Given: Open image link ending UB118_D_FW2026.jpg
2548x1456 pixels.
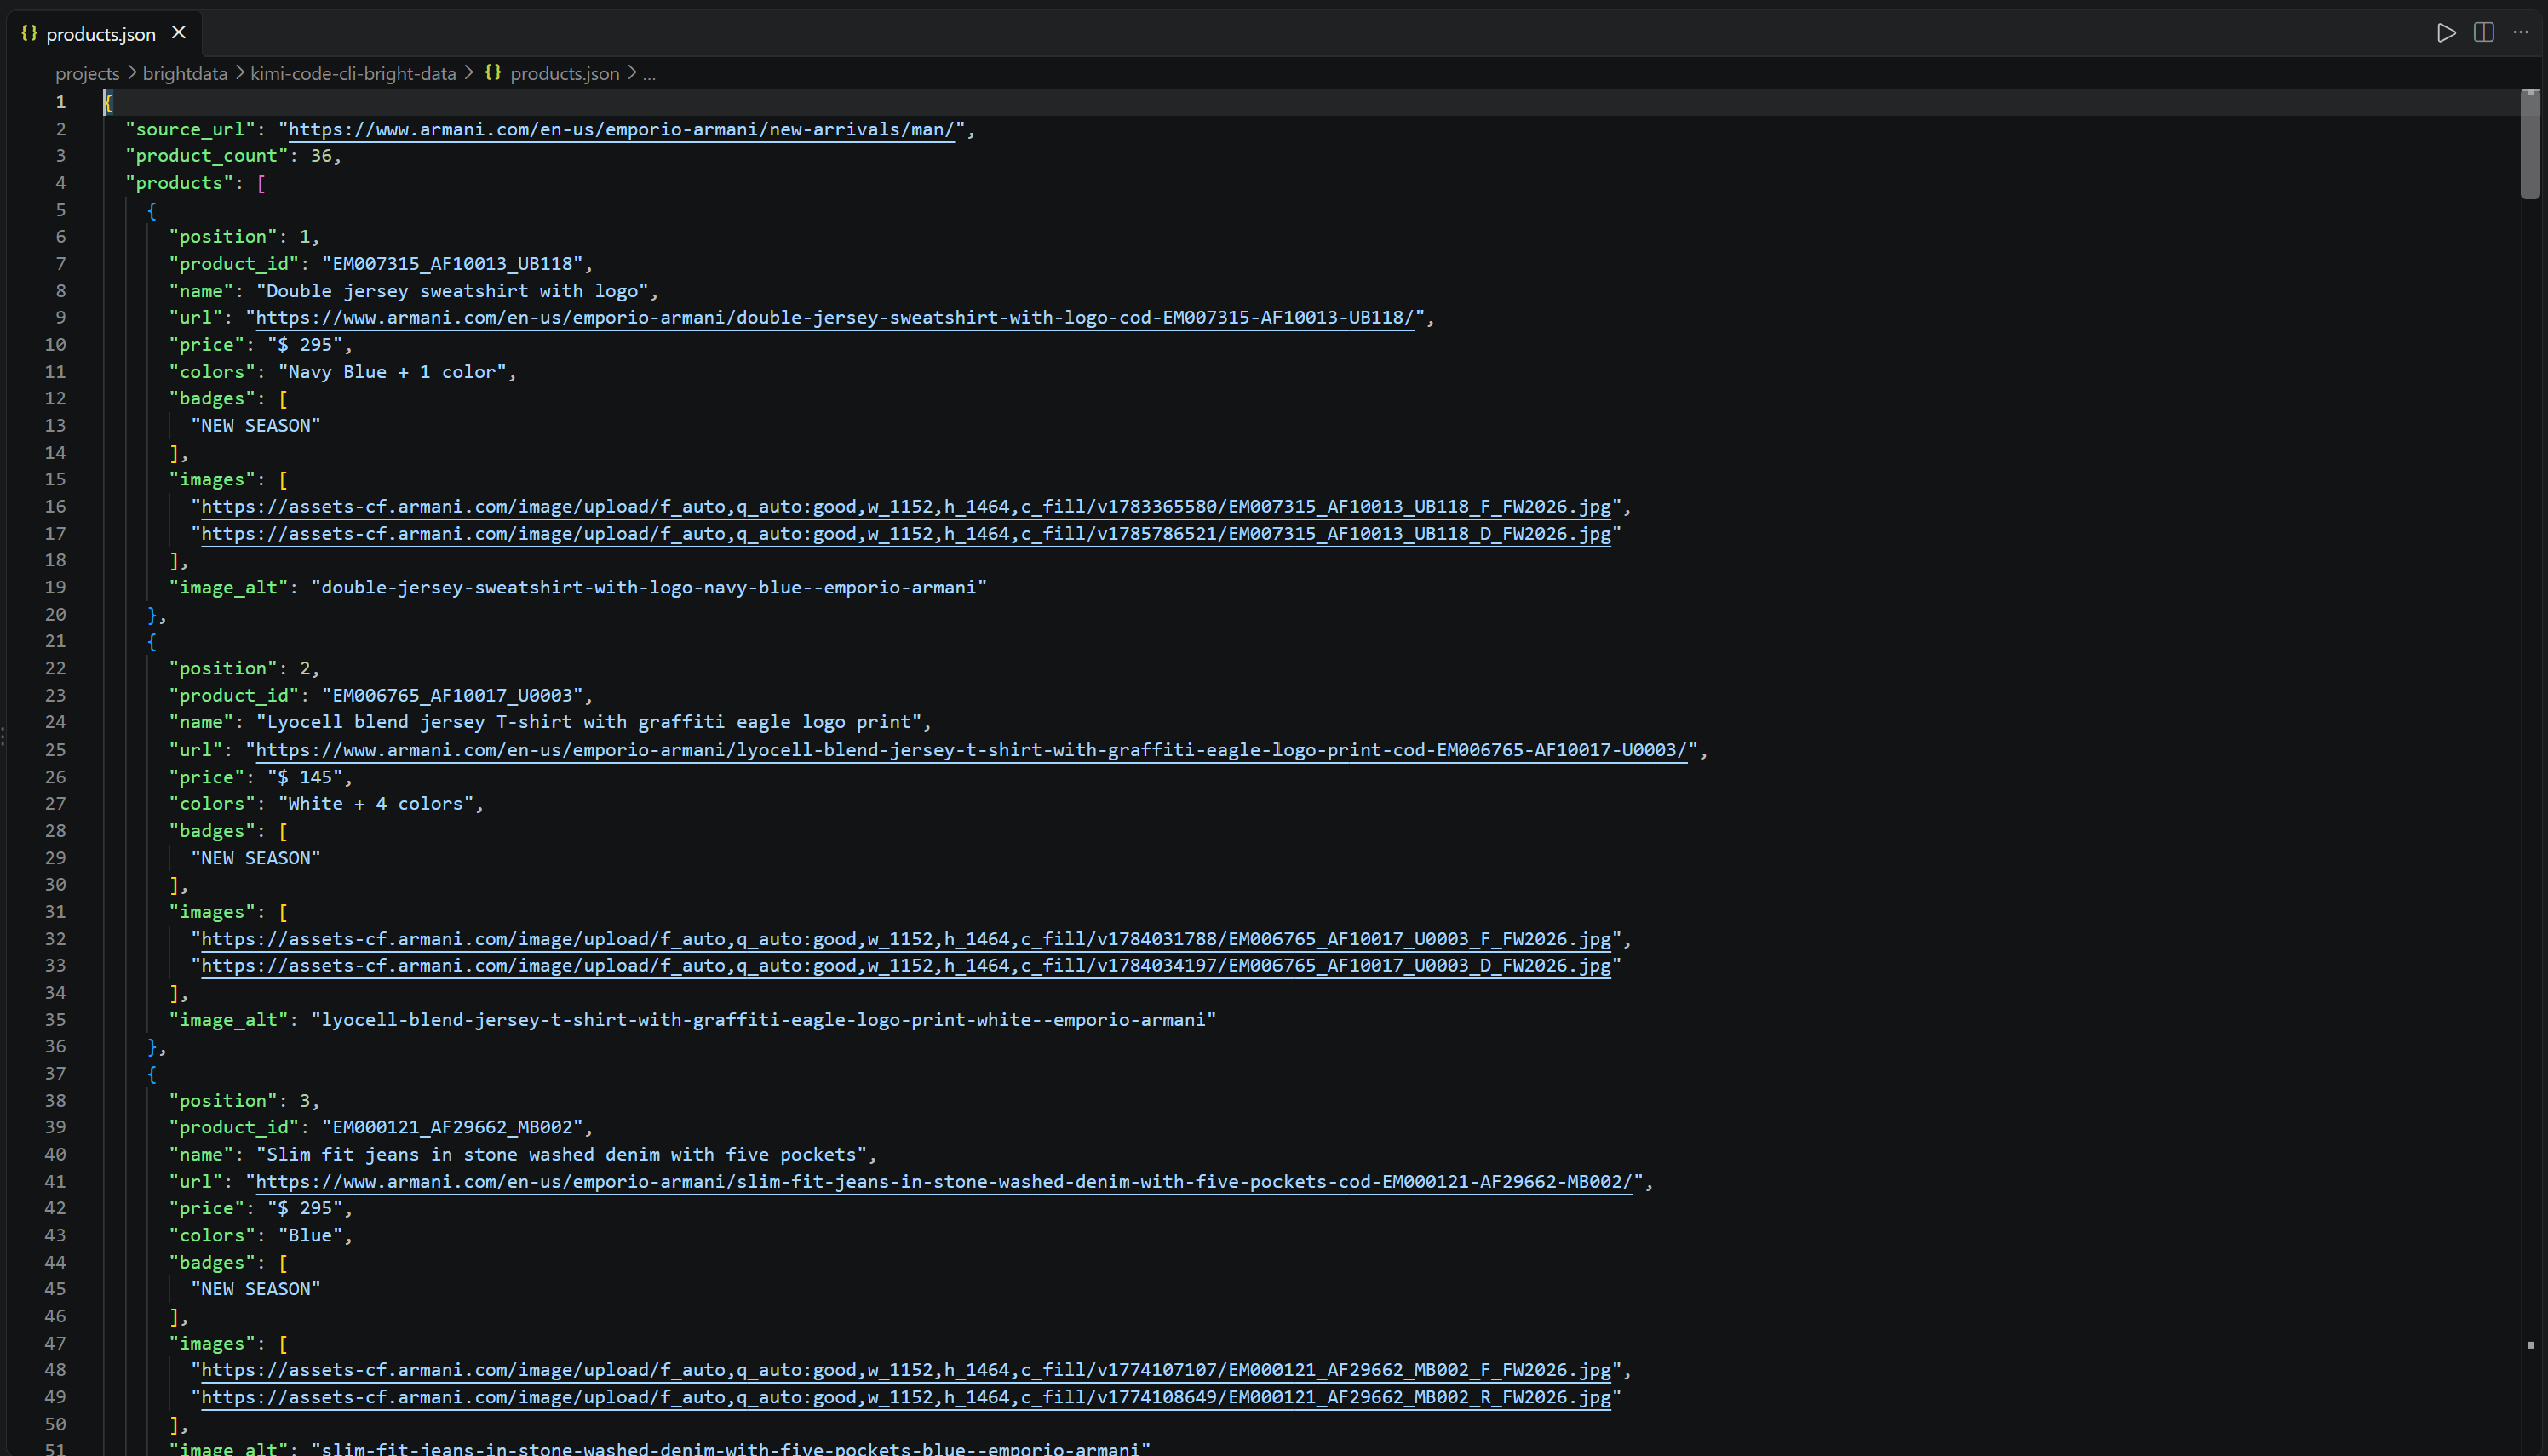Looking at the screenshot, I should click(906, 534).
